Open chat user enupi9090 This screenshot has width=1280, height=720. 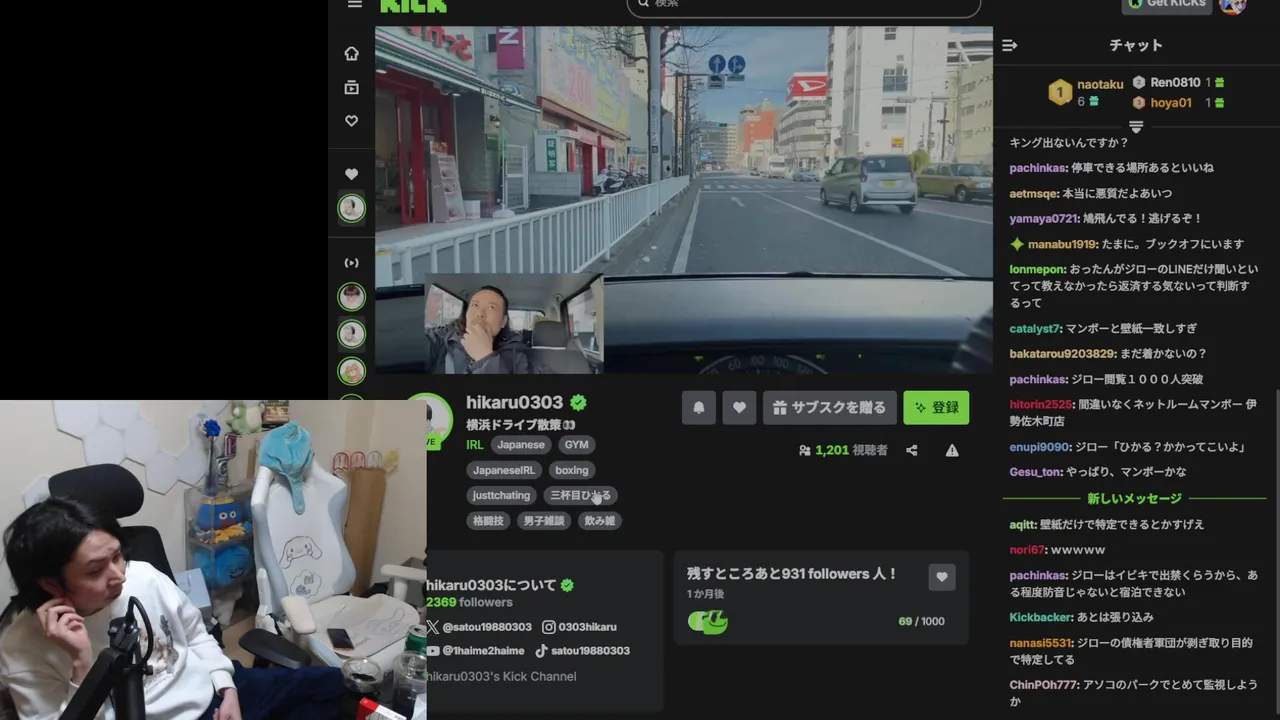1040,447
